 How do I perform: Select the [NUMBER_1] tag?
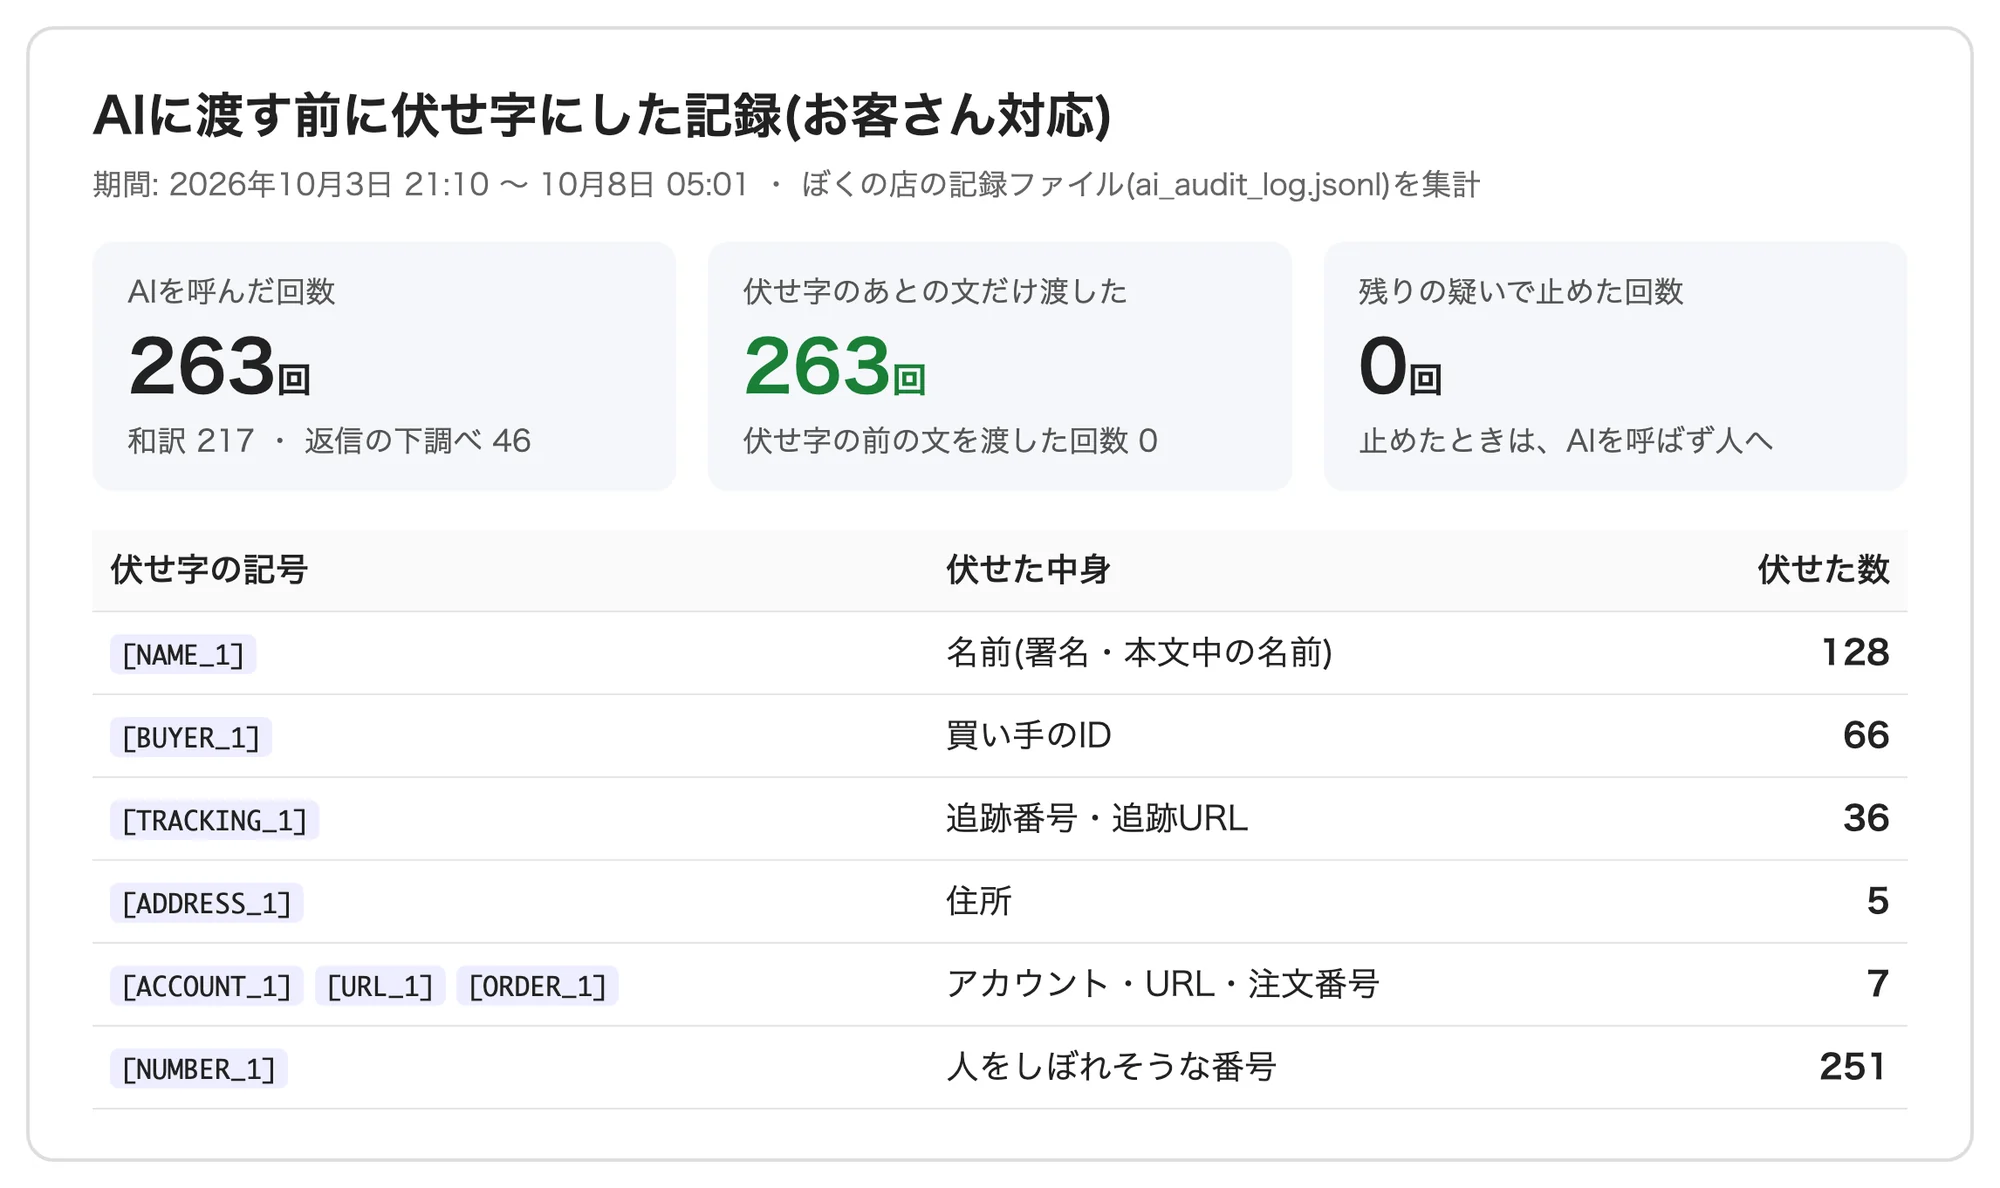199,1069
